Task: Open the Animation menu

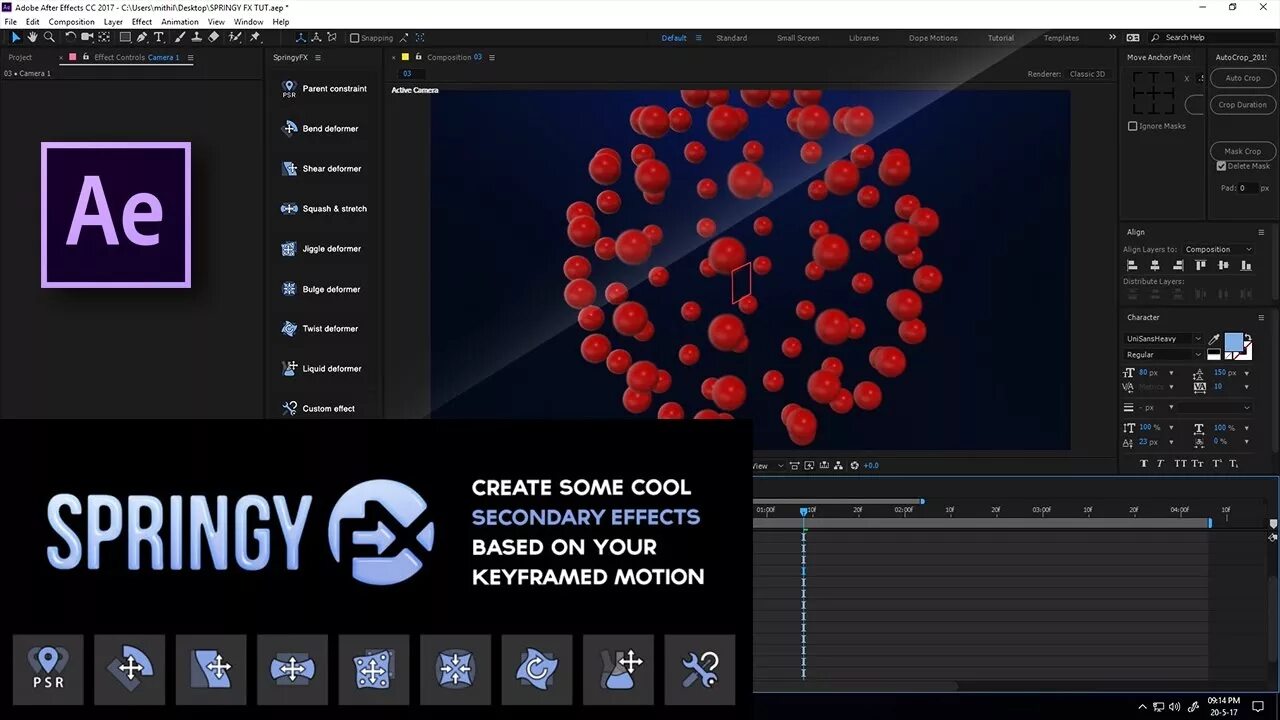Action: pos(180,21)
